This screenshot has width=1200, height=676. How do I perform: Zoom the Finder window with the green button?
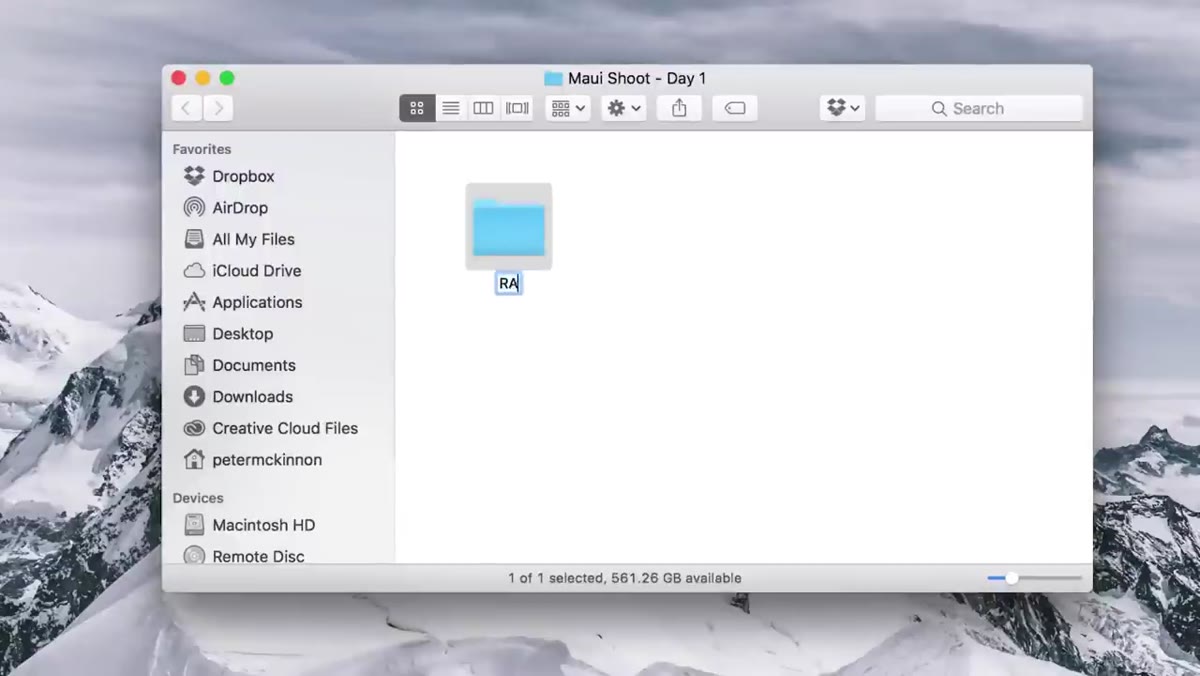[x=227, y=78]
